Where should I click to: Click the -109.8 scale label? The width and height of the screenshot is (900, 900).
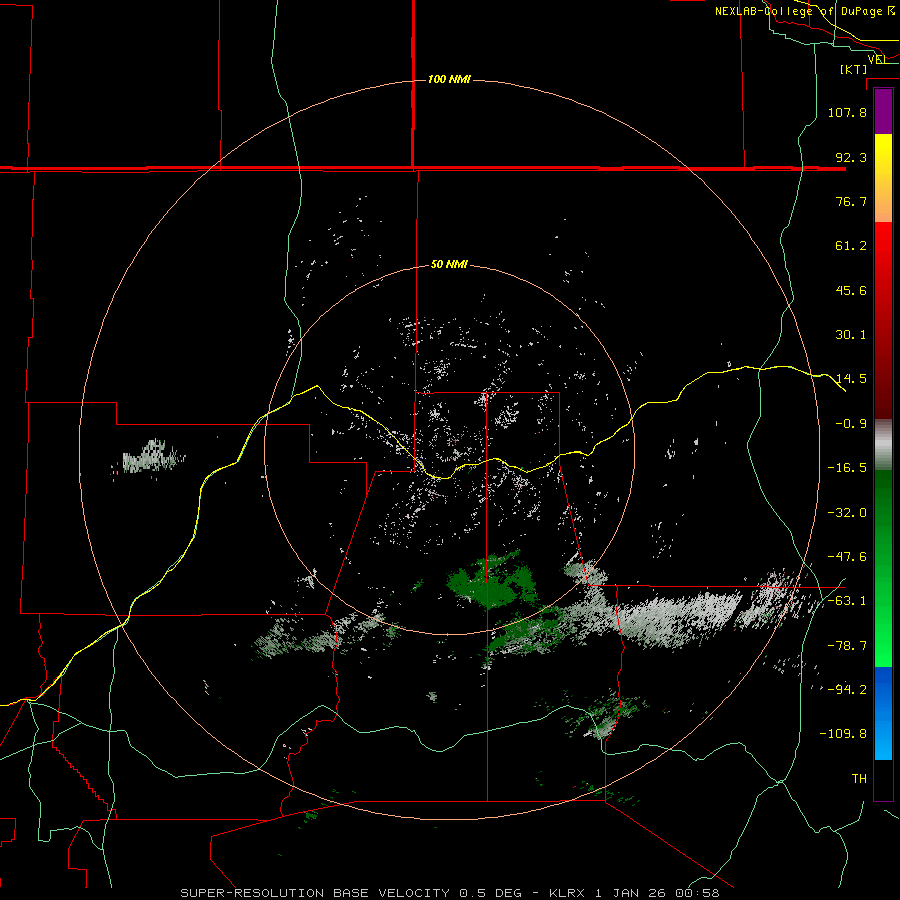click(843, 734)
